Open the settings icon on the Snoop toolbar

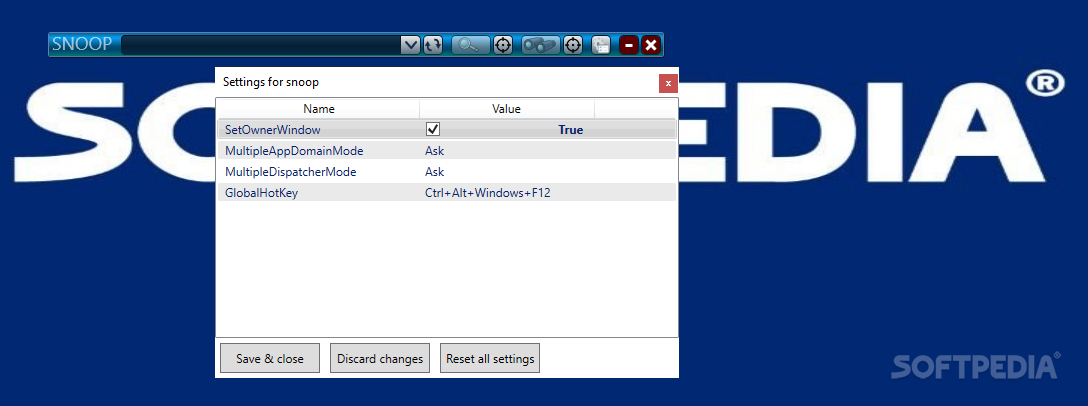(x=601, y=45)
